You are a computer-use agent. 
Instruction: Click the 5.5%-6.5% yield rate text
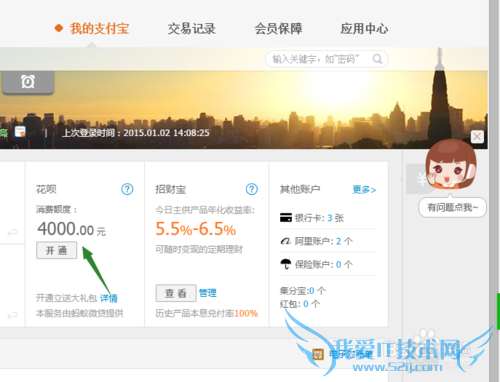click(196, 229)
